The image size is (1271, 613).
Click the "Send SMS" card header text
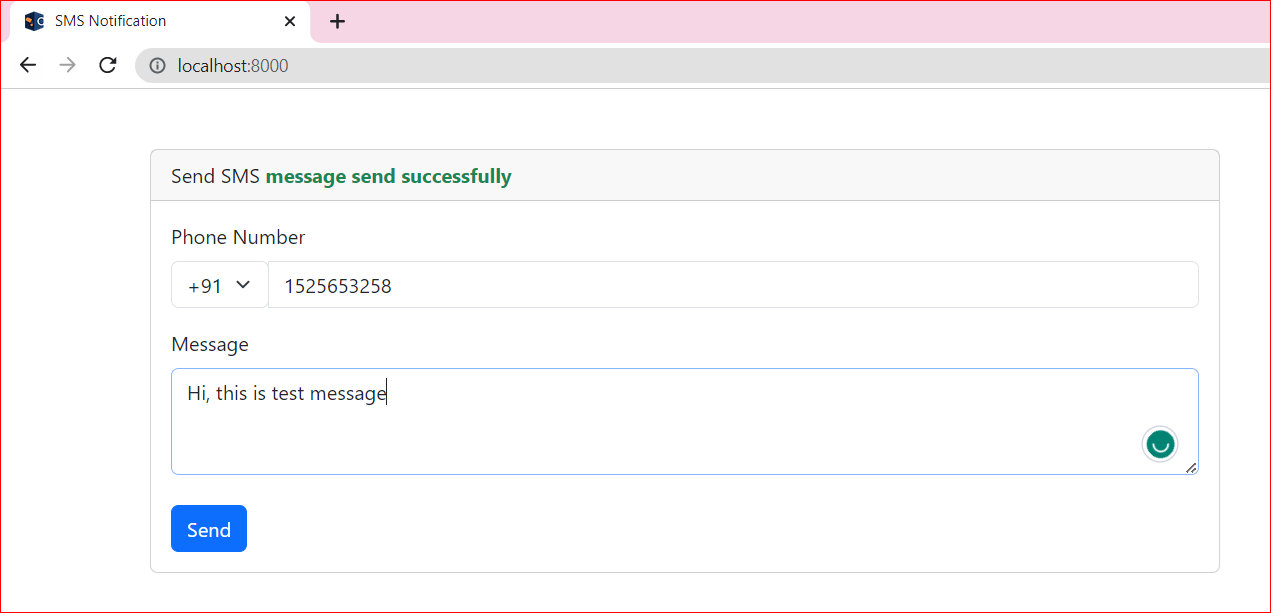tap(215, 177)
